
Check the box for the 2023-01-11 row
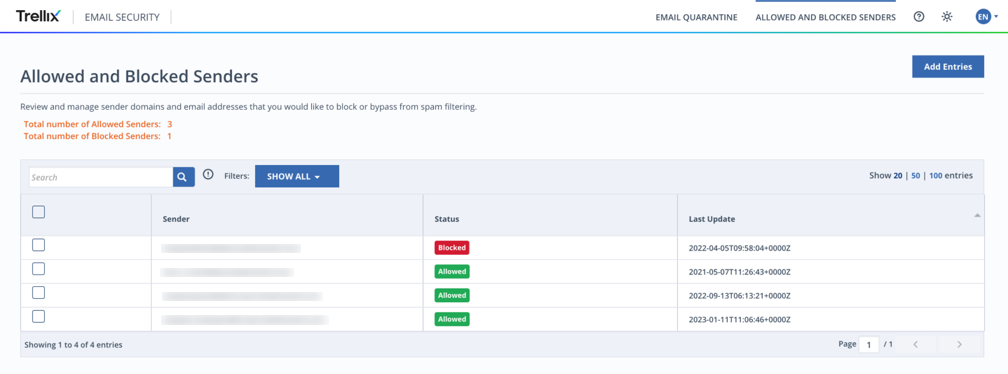coord(39,316)
